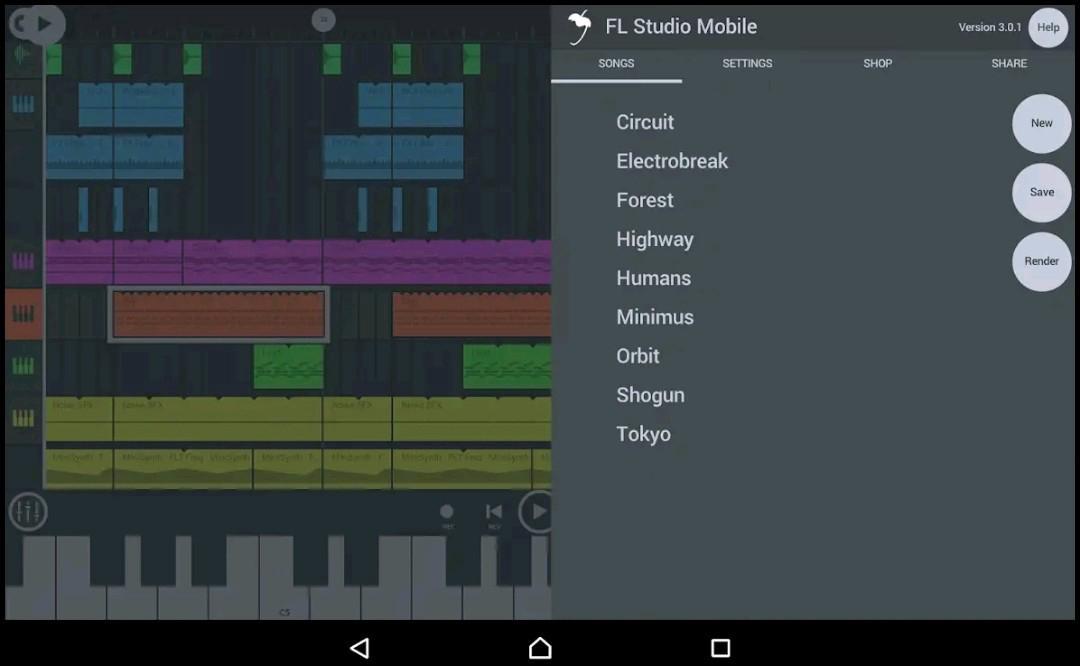Select the yellow instrument track icon
This screenshot has height=666, width=1080.
pyautogui.click(x=22, y=420)
